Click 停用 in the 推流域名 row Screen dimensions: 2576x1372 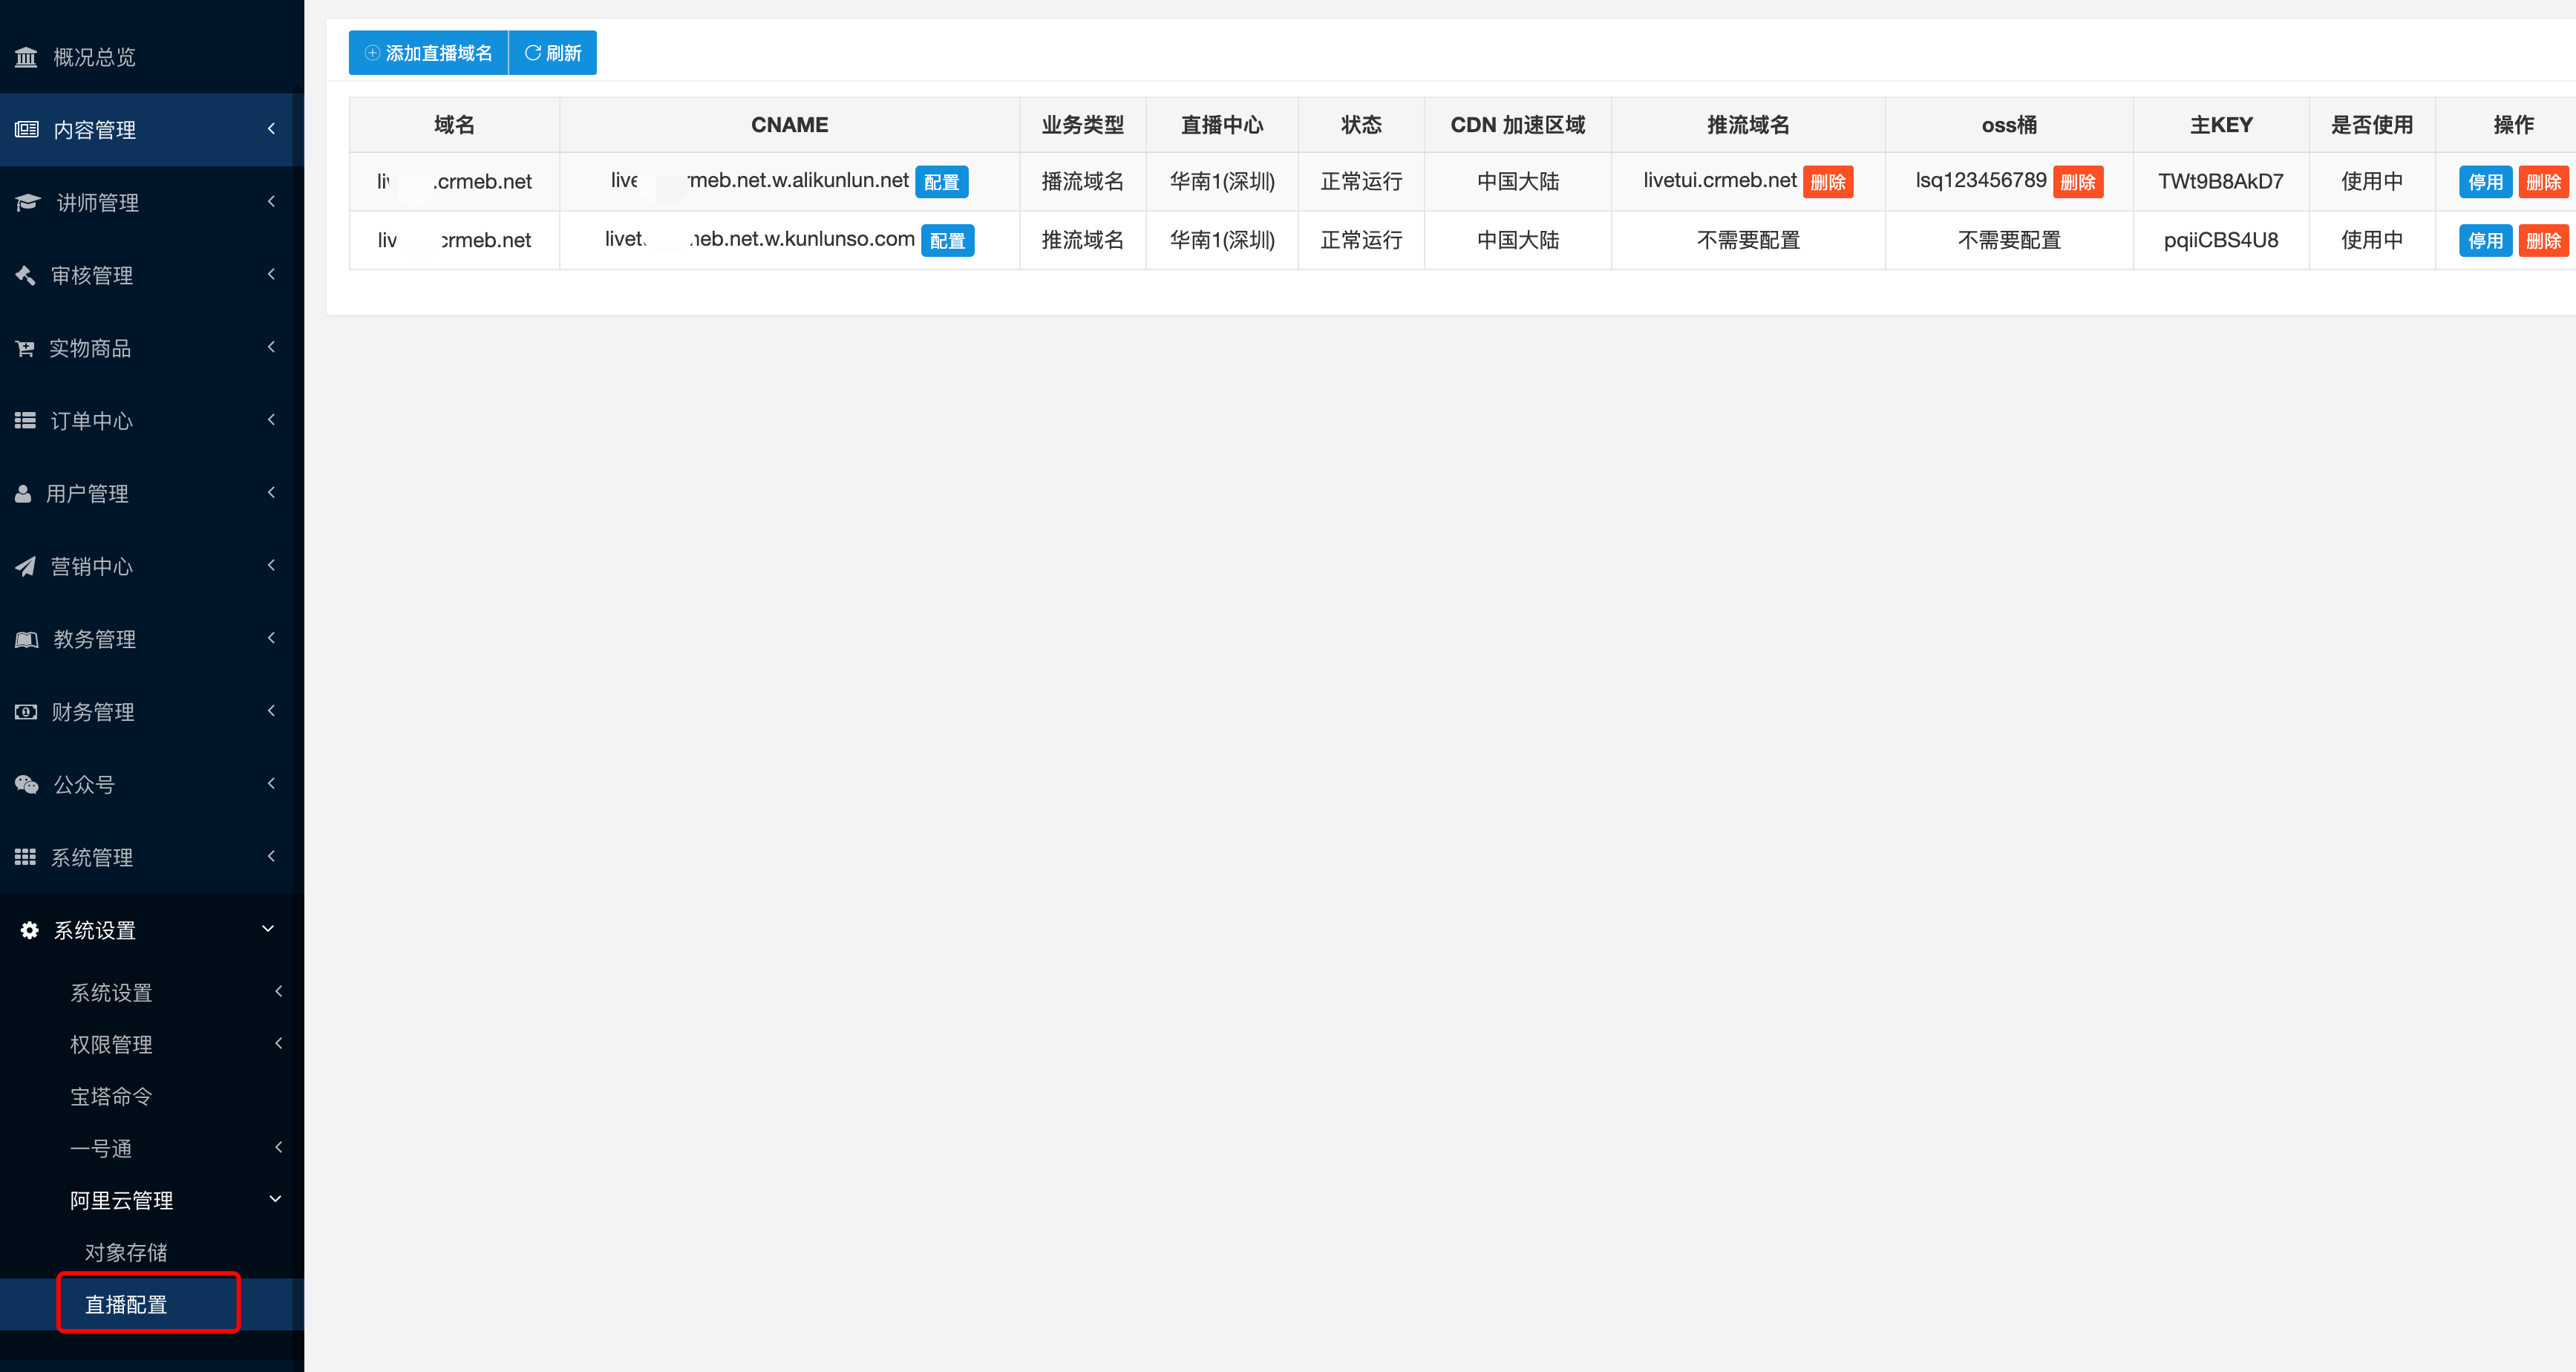coord(2485,241)
